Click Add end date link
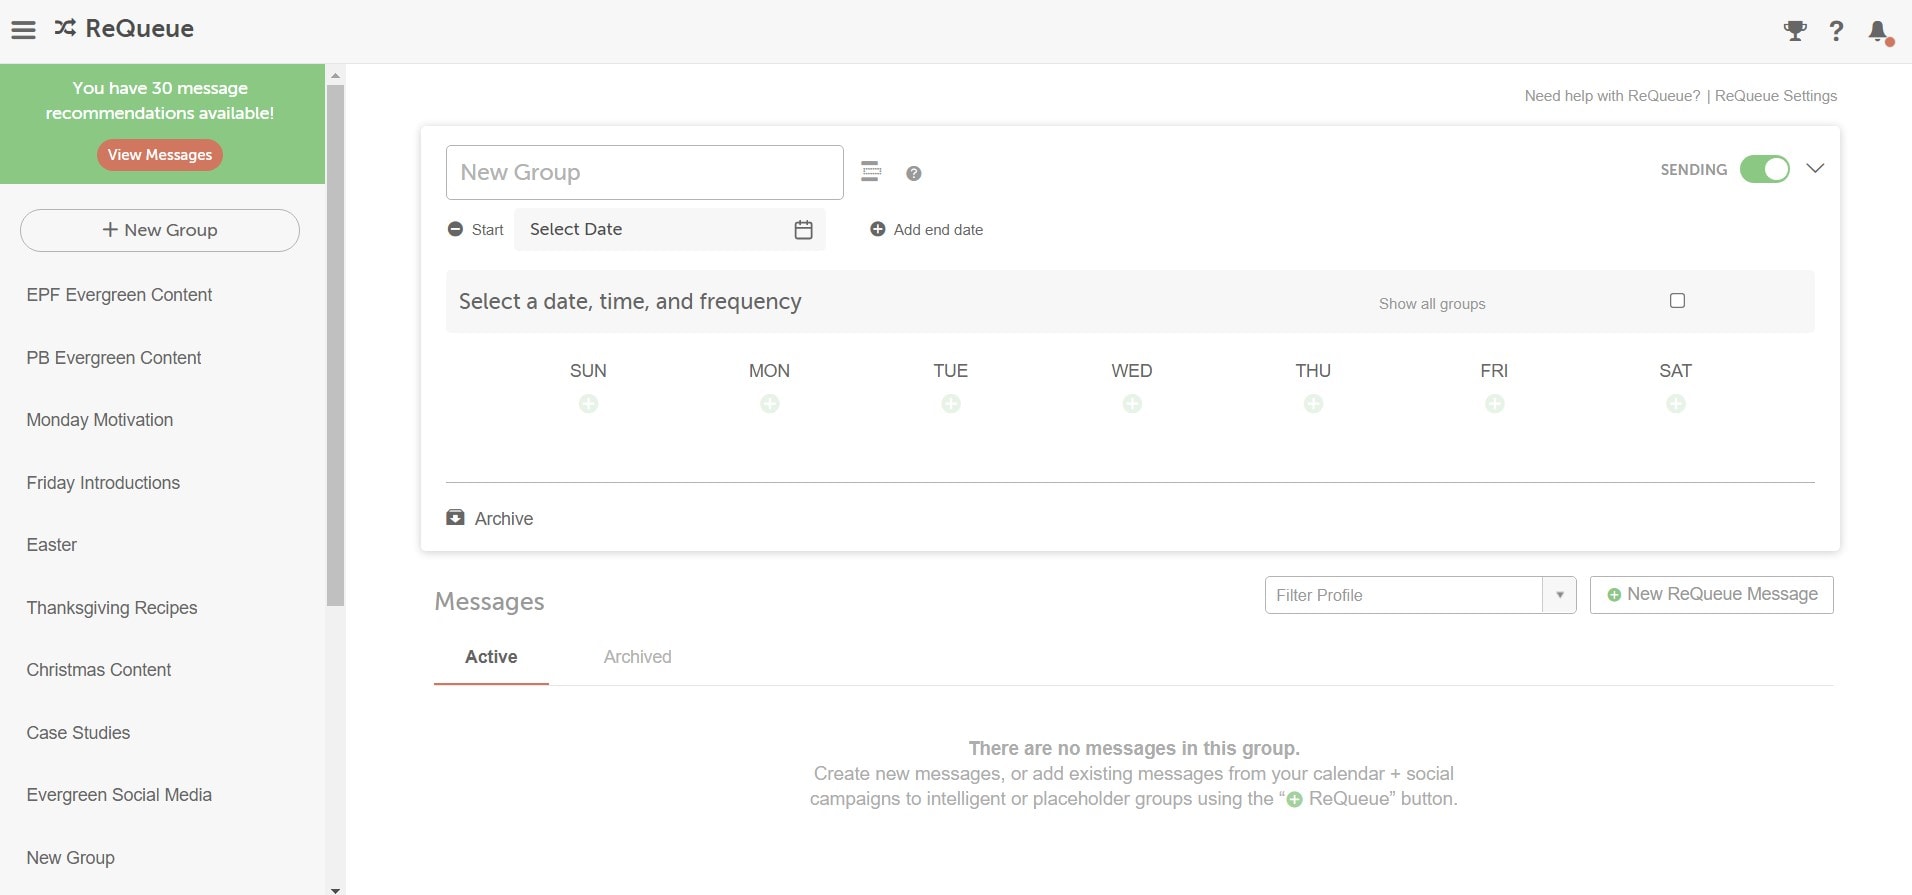This screenshot has height=895, width=1912. point(938,230)
